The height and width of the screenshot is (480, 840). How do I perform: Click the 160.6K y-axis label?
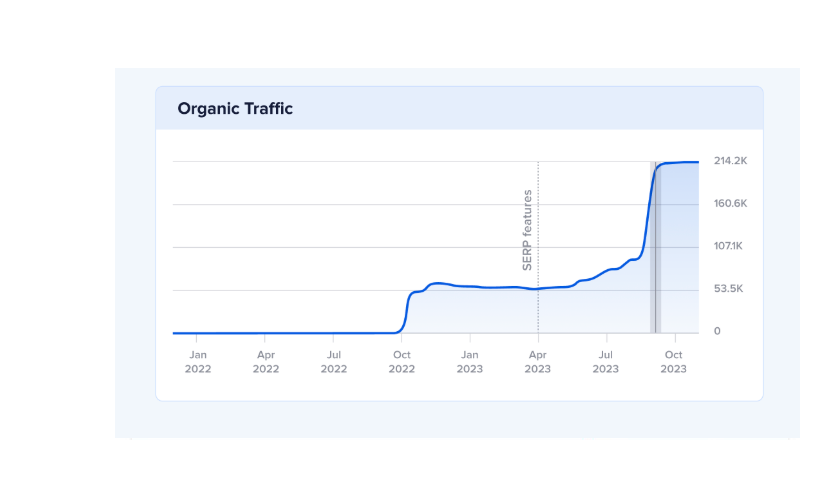(x=731, y=204)
